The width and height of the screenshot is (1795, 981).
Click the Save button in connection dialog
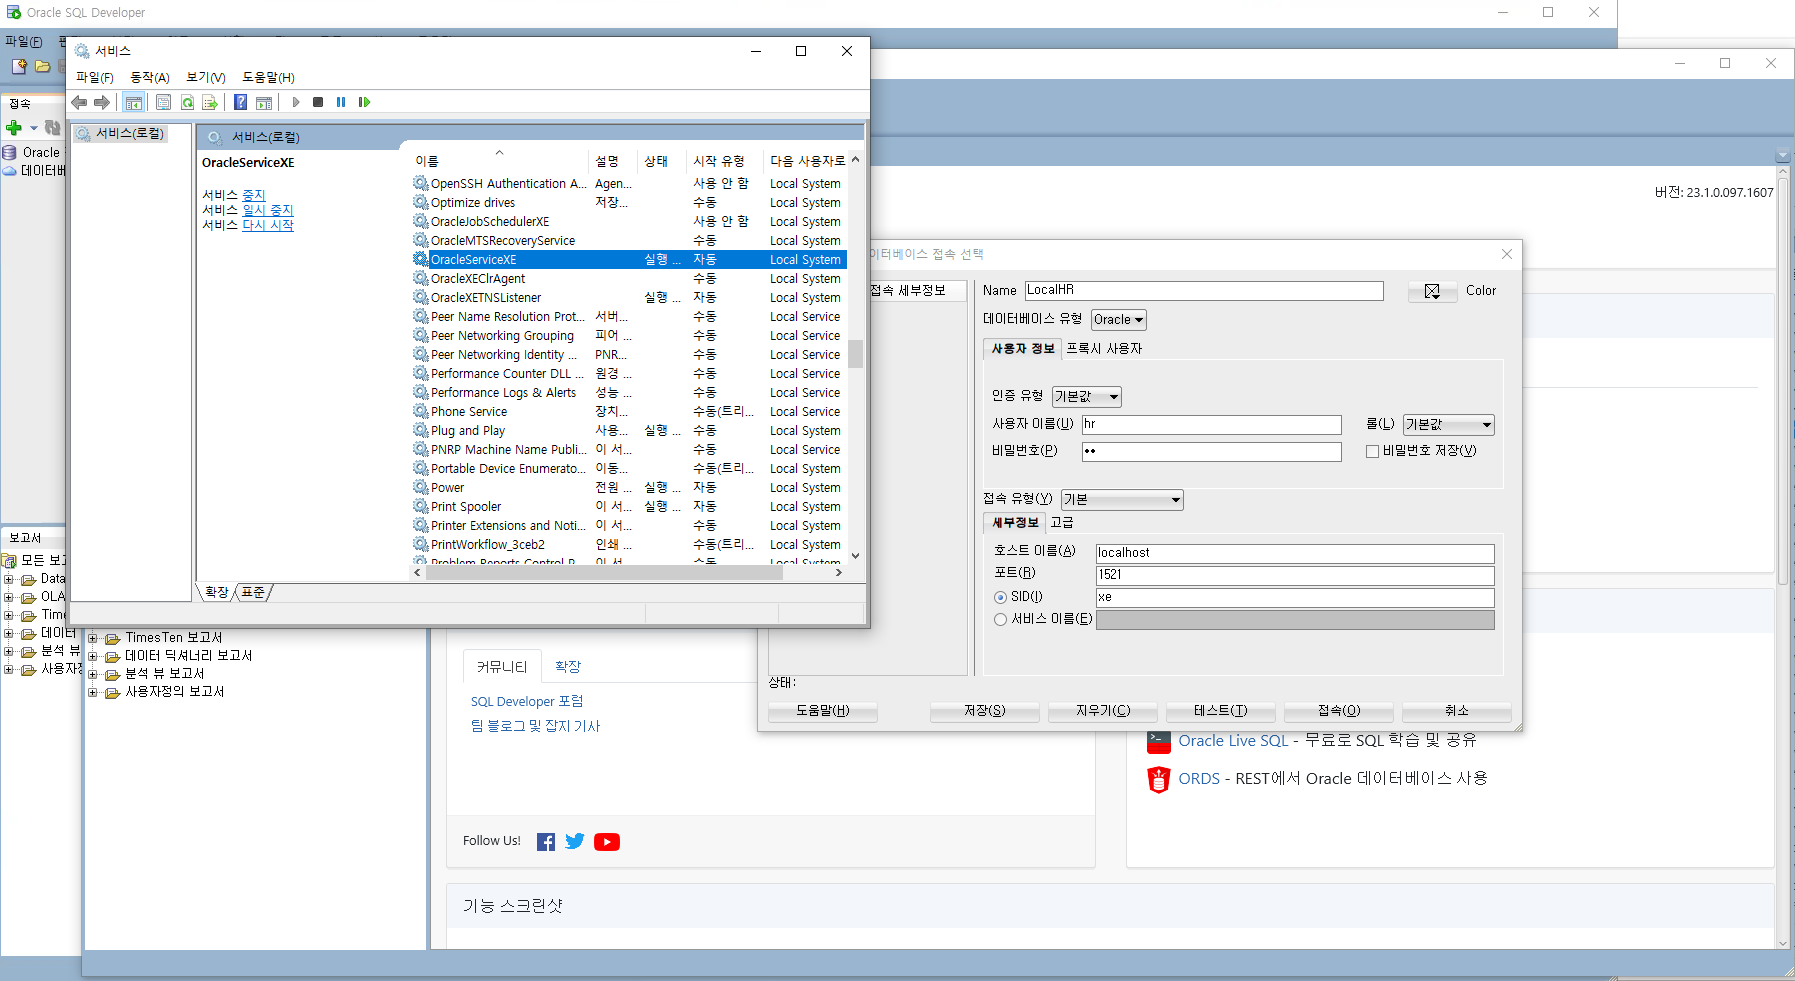(x=985, y=711)
